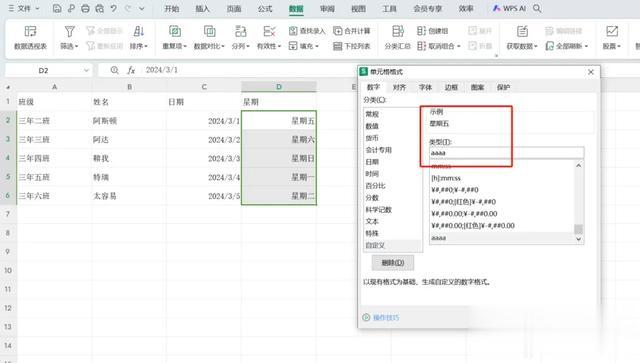Screen dimensions: 640x363
Task: Switch to the 图案 pattern tab in dialog
Action: [478, 87]
